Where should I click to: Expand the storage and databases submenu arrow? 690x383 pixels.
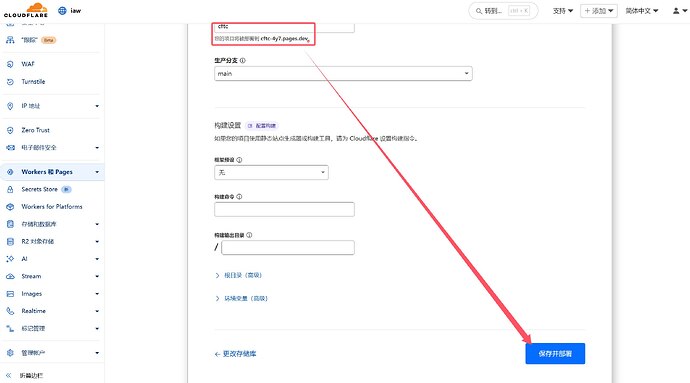[97, 224]
